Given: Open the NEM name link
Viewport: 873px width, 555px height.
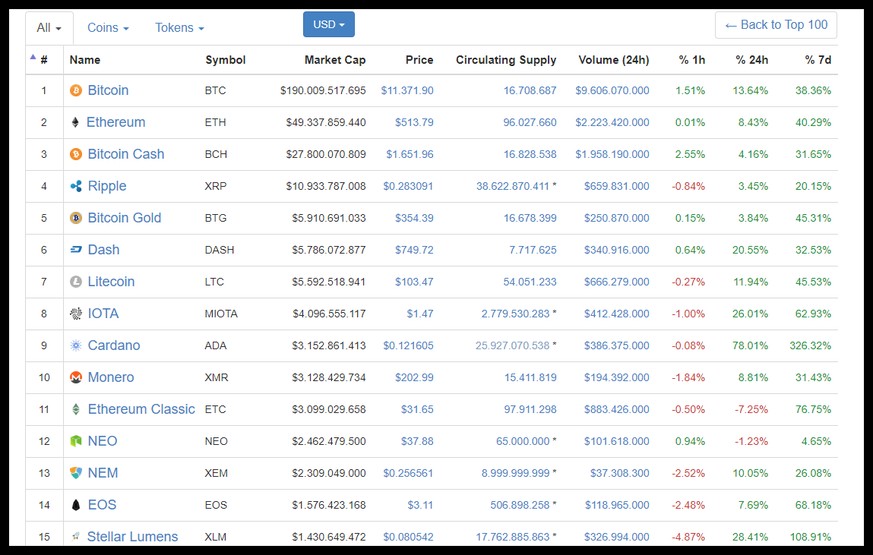Looking at the screenshot, I should tap(102, 473).
